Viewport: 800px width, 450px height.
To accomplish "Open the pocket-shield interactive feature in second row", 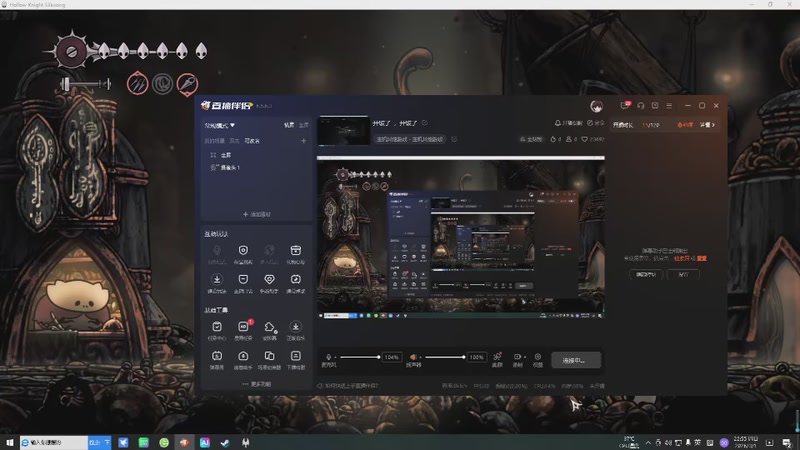I will tap(243, 279).
